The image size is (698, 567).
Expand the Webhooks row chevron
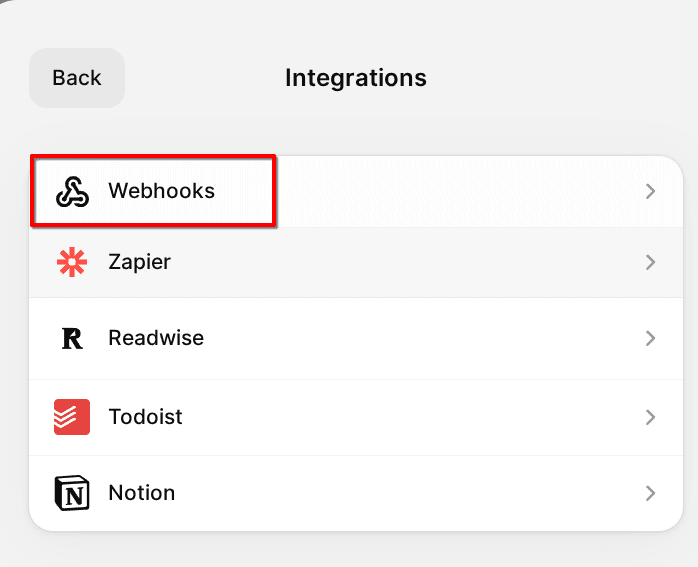(x=650, y=191)
